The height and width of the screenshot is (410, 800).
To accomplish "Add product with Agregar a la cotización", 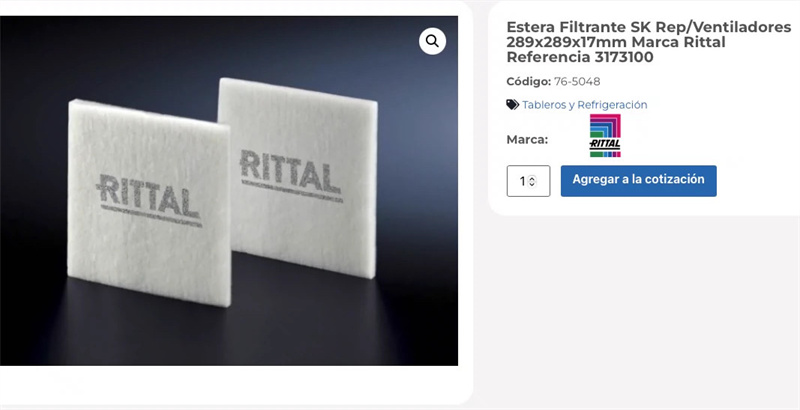I will [638, 181].
